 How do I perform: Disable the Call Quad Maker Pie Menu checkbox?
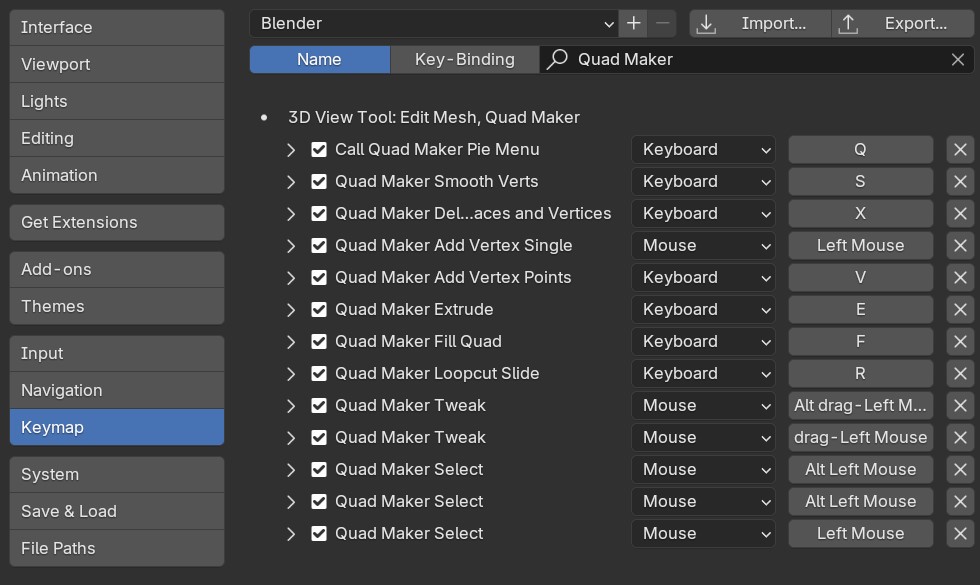[x=319, y=149]
